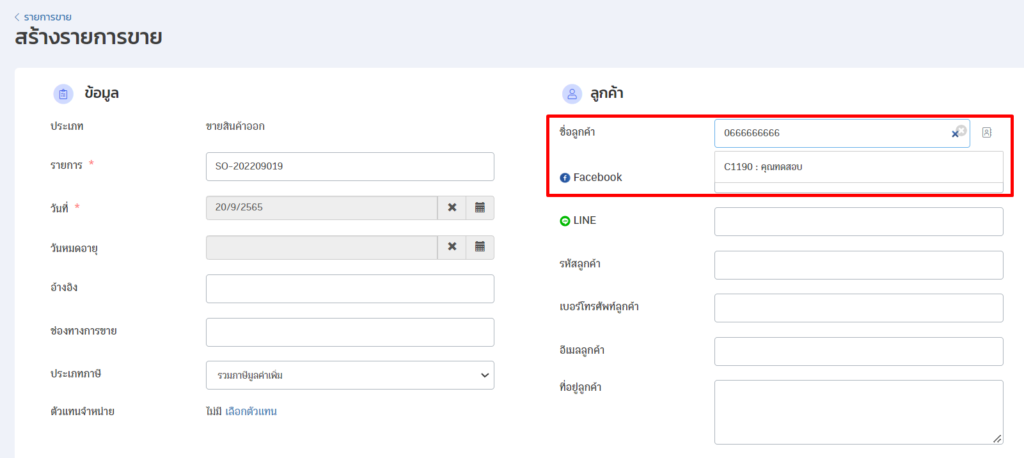Focus the รายการ order number field
This screenshot has width=1024, height=458.
[350, 166]
